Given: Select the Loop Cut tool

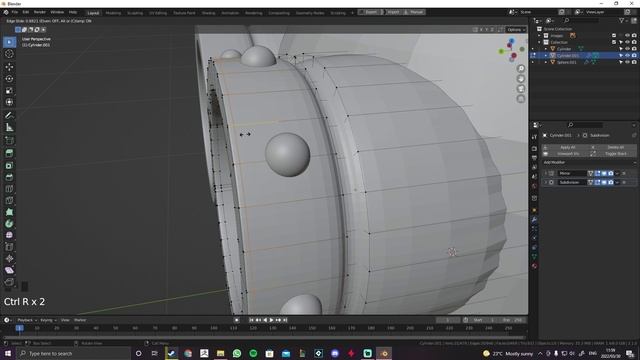Looking at the screenshot, I should [x=9, y=189].
